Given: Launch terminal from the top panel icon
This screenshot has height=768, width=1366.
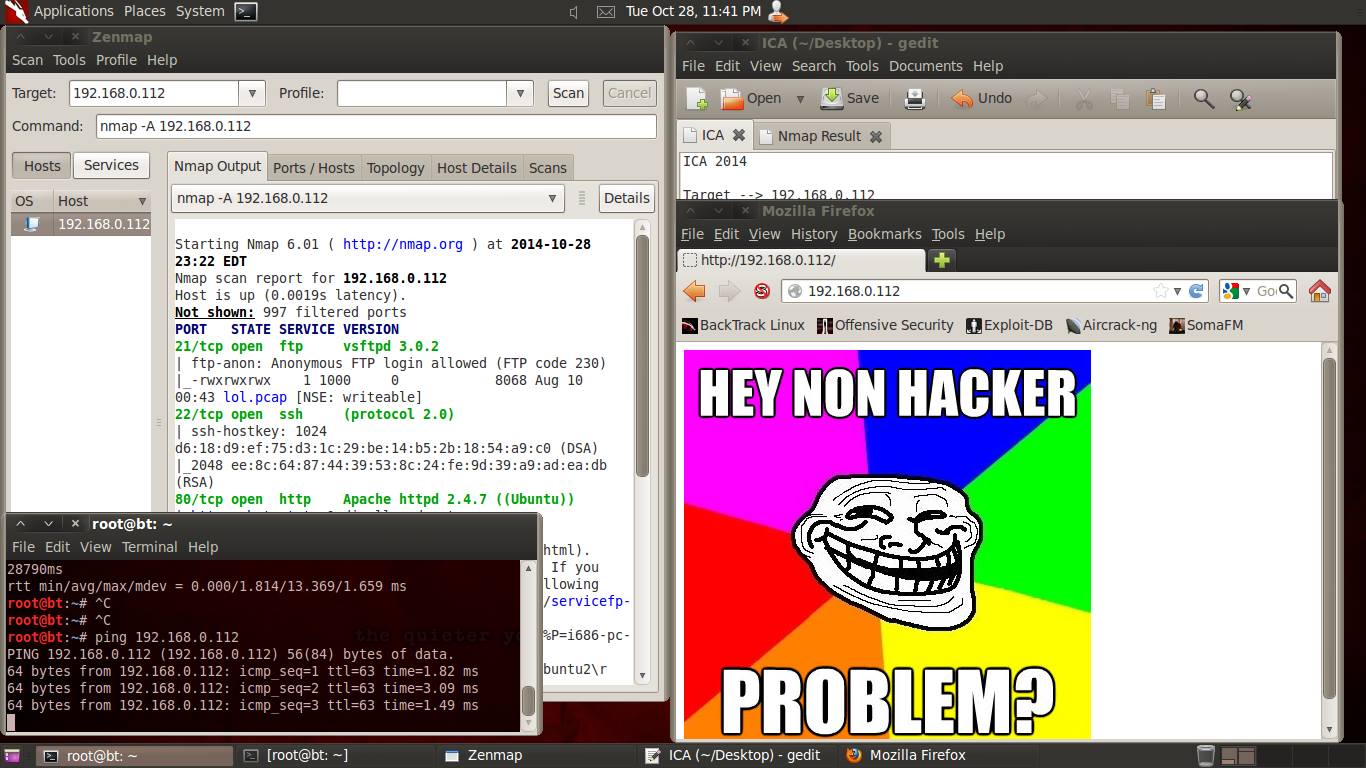Looking at the screenshot, I should pos(246,12).
